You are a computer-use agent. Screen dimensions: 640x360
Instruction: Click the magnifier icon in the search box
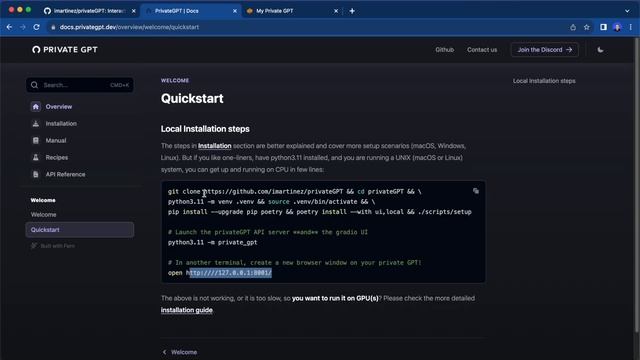[x=34, y=85]
